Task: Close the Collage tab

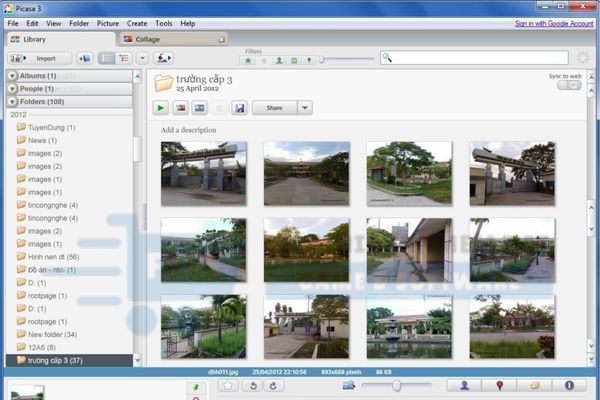Action: pyautogui.click(x=222, y=40)
